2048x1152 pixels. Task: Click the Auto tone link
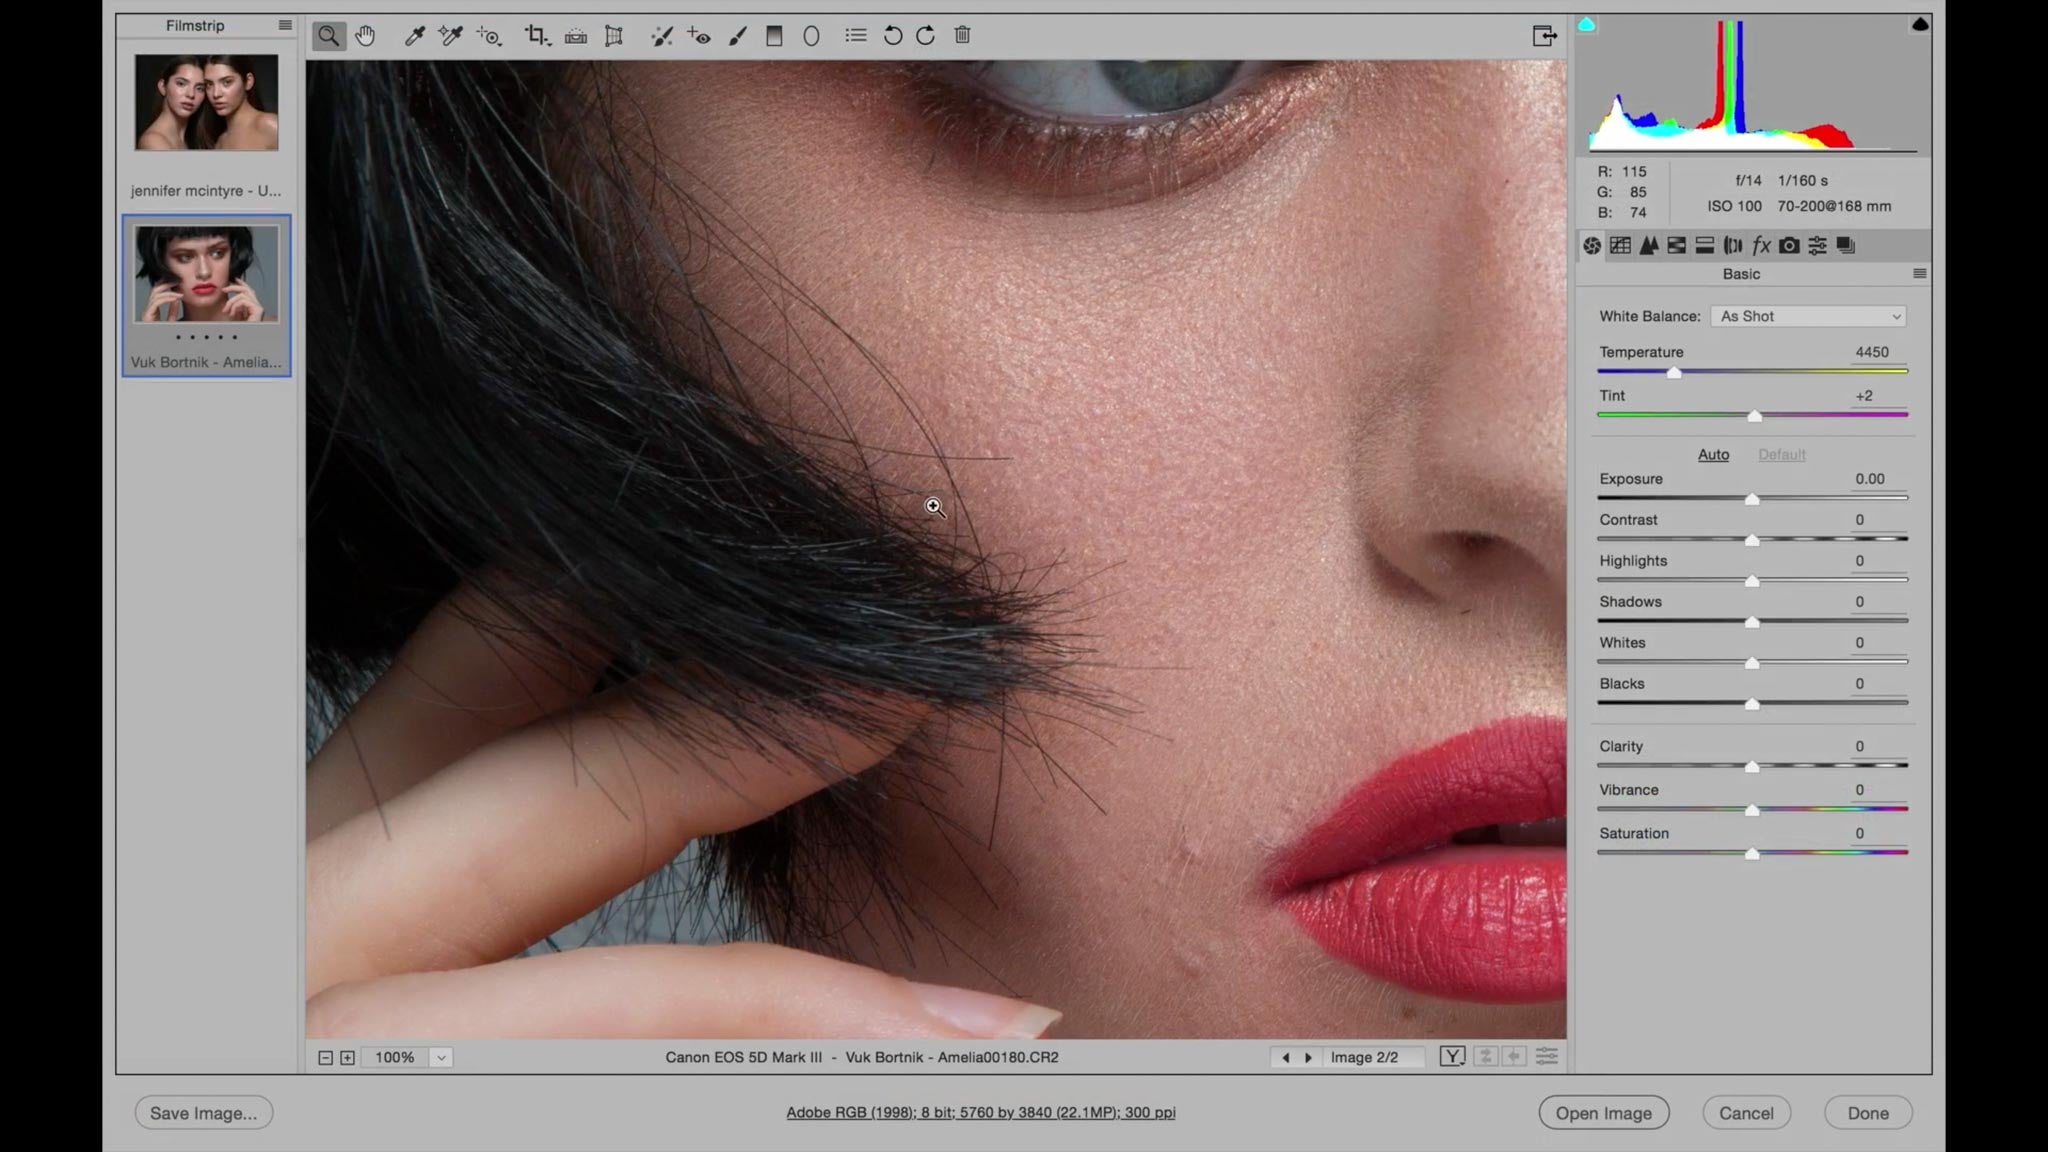point(1713,454)
